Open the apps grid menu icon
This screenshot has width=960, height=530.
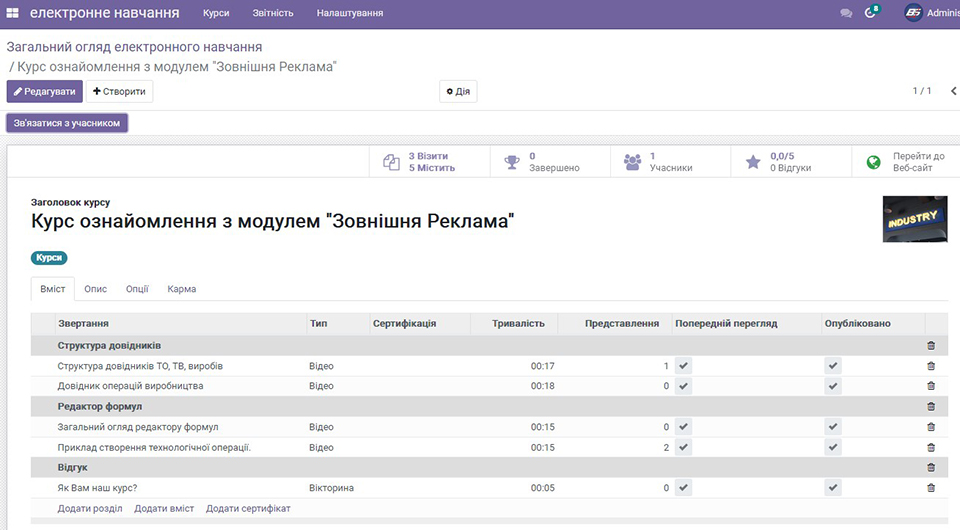[x=13, y=14]
